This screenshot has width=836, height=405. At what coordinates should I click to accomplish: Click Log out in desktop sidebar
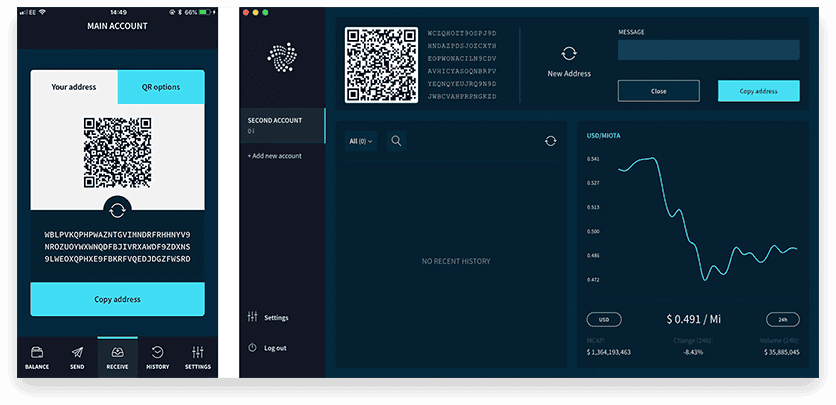coord(267,348)
